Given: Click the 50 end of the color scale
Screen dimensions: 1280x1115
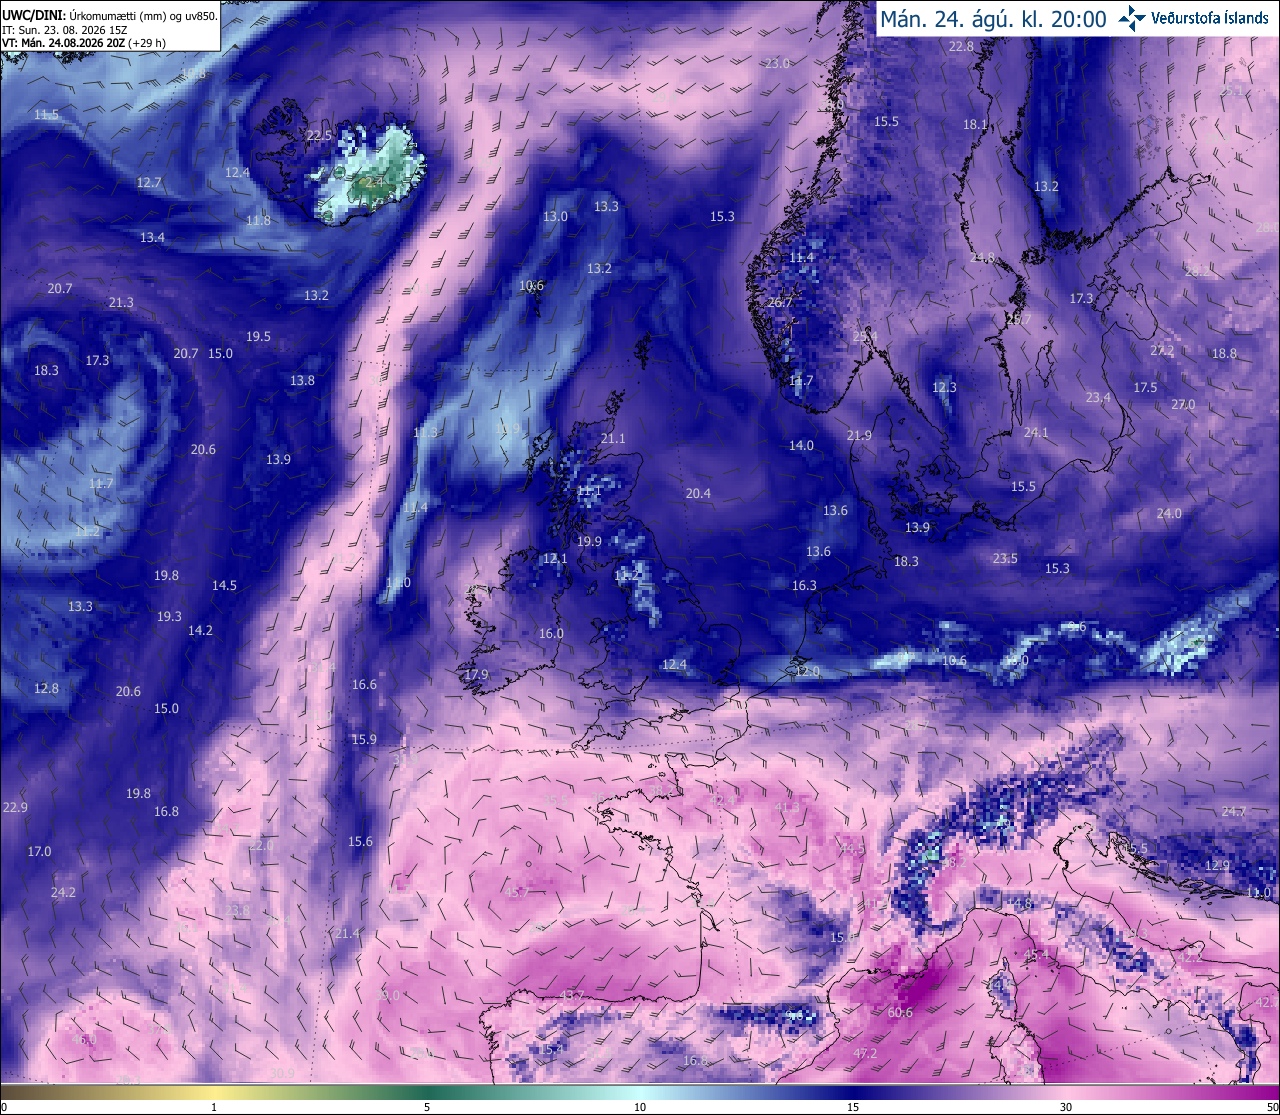Looking at the screenshot, I should point(1271,1106).
